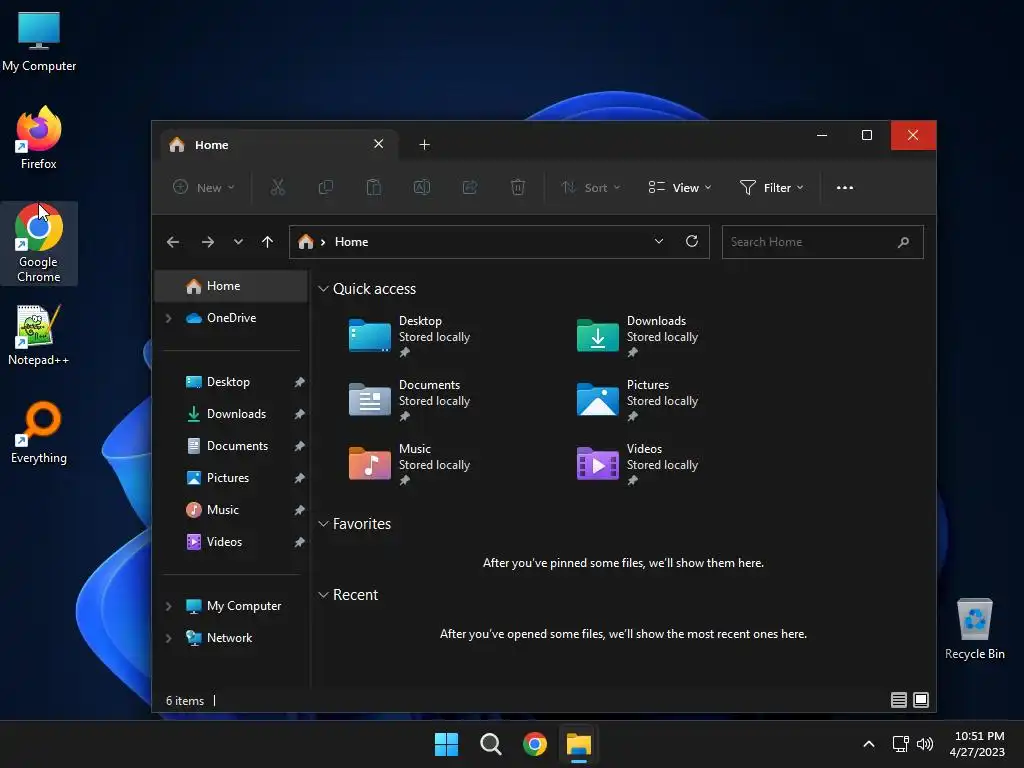Select Downloads in navigation pane

231,414
